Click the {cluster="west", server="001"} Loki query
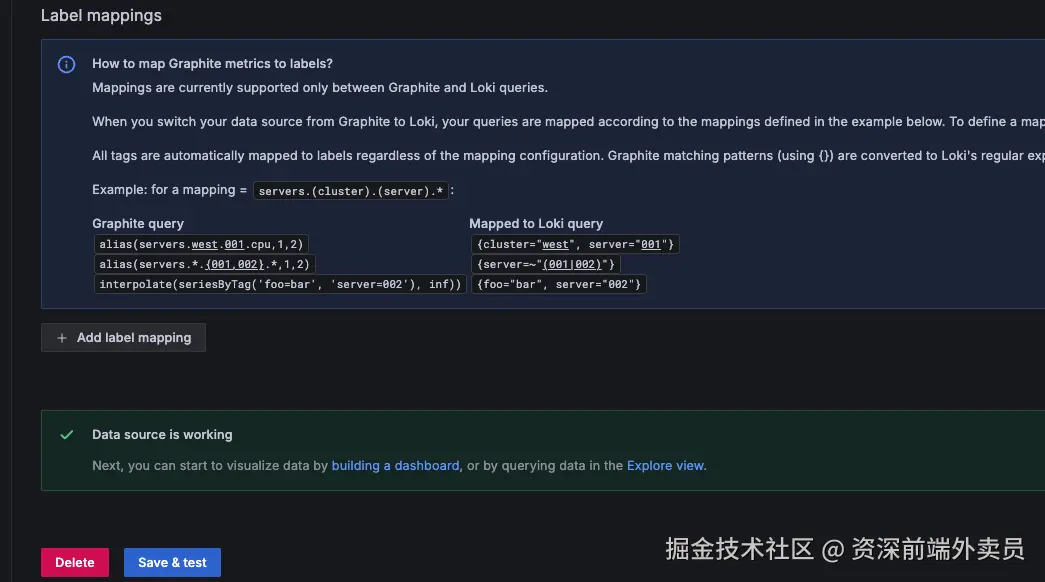1045x582 pixels. tap(575, 244)
